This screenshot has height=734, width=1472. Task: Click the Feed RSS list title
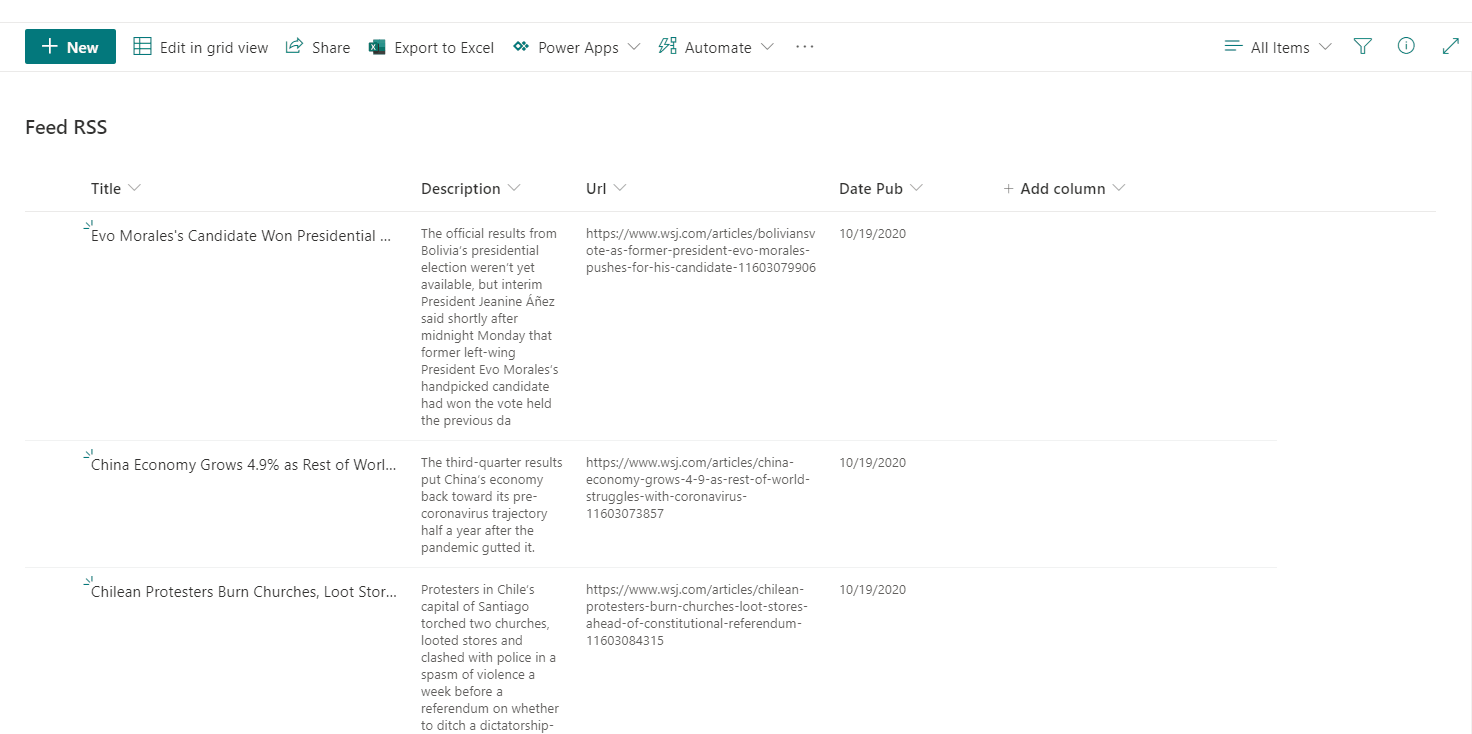click(66, 127)
